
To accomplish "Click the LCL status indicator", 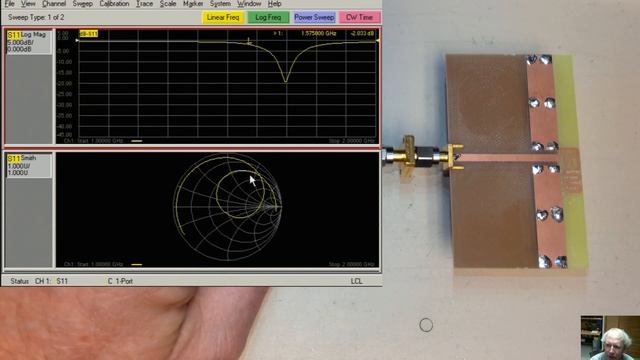I will 356,281.
